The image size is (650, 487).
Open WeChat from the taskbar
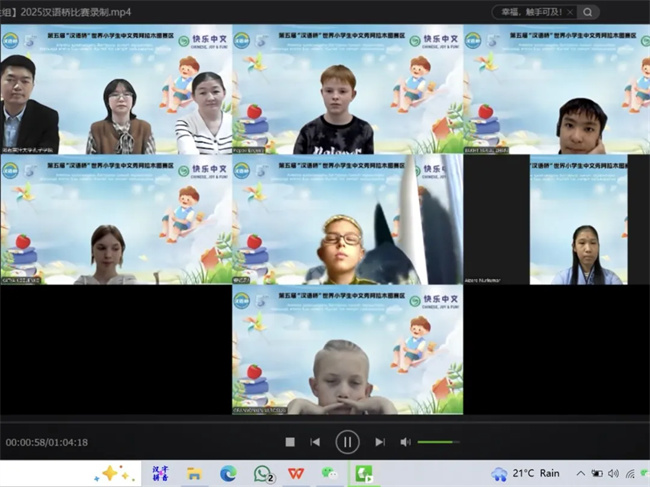click(x=329, y=473)
